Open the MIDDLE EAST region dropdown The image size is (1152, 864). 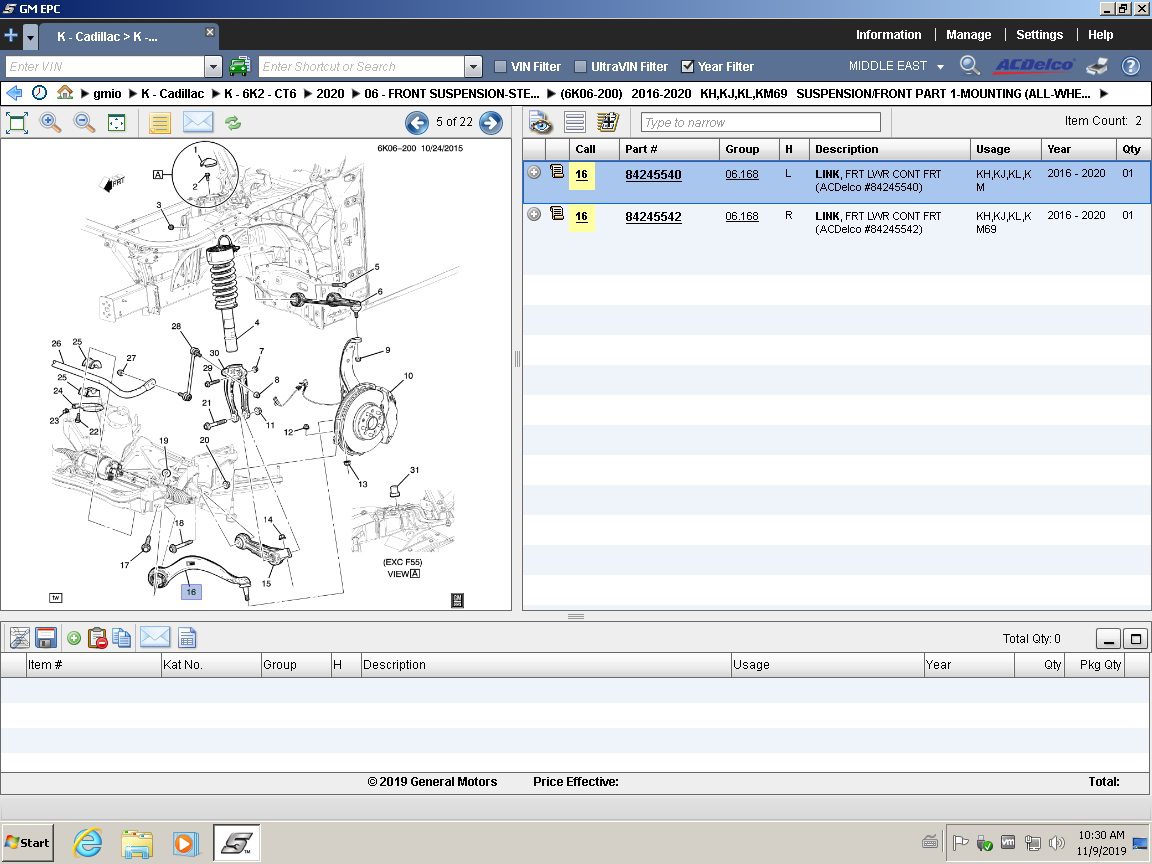[940, 67]
